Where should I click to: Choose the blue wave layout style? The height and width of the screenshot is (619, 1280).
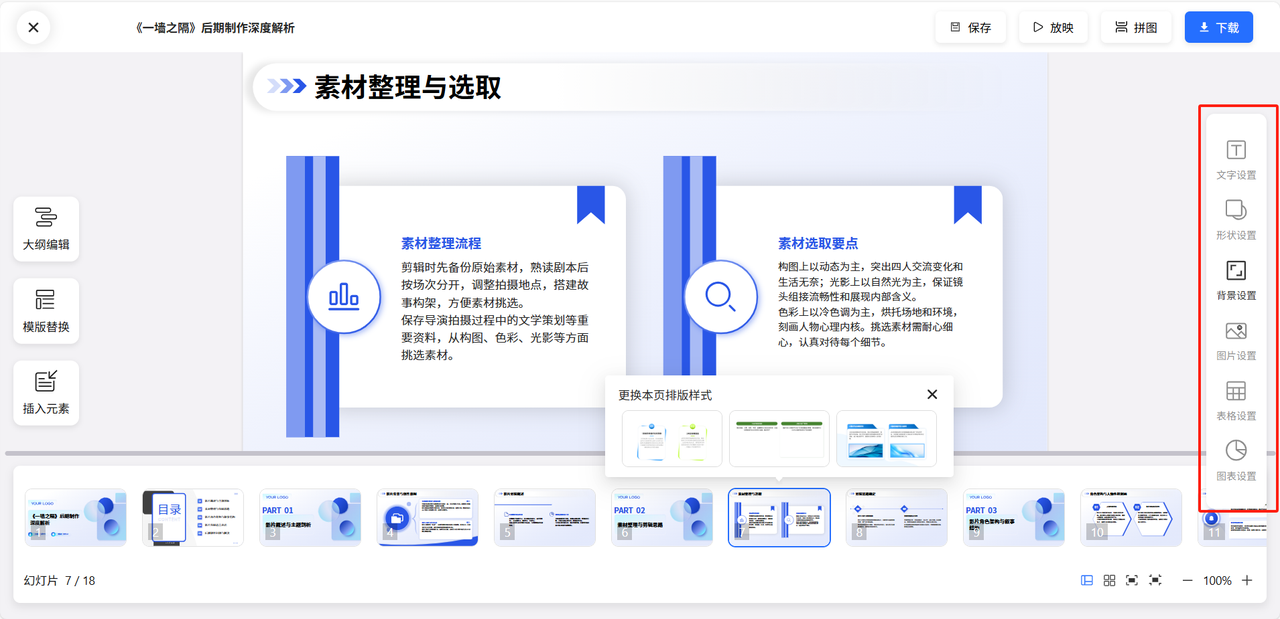click(x=886, y=438)
